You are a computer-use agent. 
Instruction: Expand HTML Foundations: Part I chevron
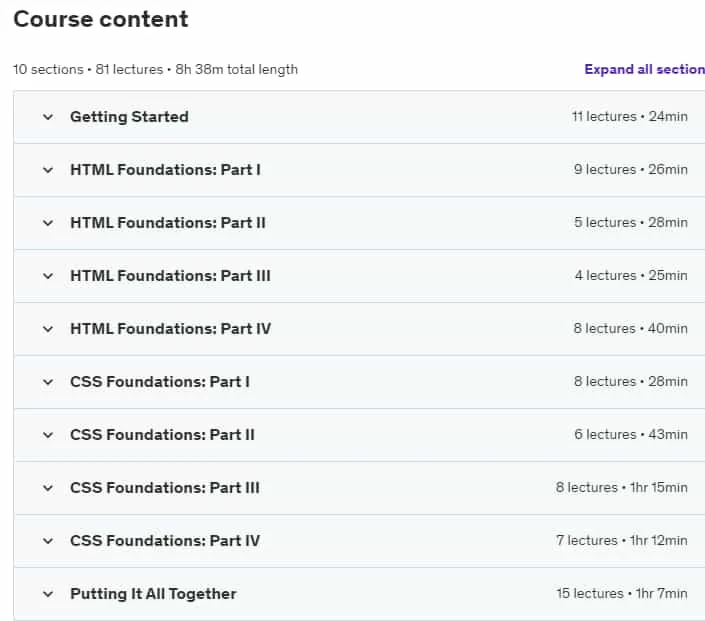[48, 170]
